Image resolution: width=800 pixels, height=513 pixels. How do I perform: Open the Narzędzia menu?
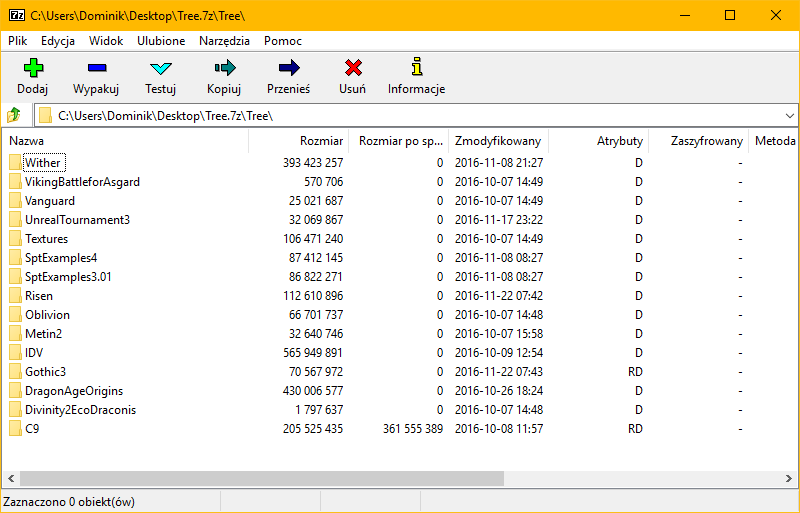(x=225, y=41)
